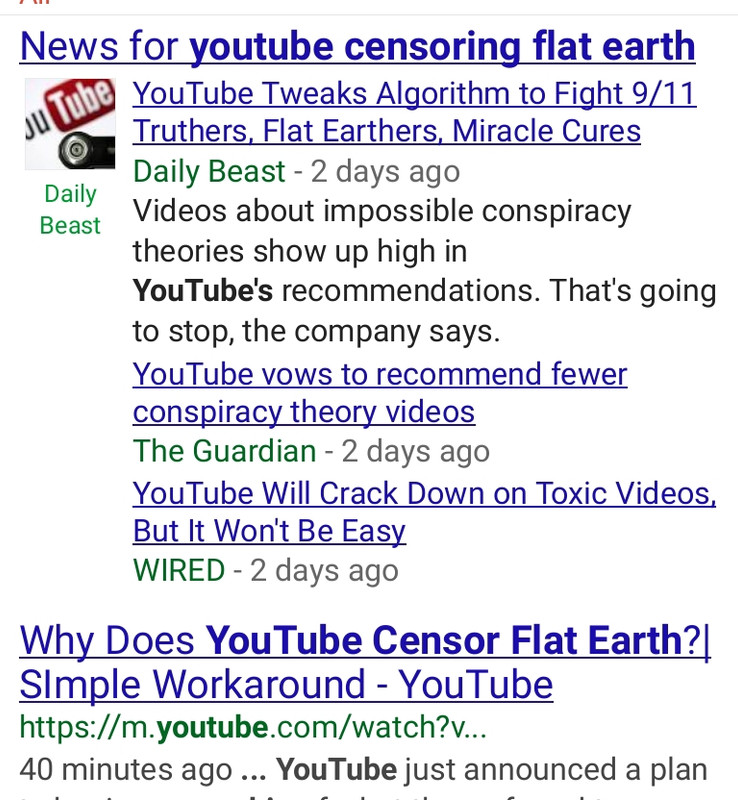Select The Guardian source name
738x800 pixels.
point(224,451)
